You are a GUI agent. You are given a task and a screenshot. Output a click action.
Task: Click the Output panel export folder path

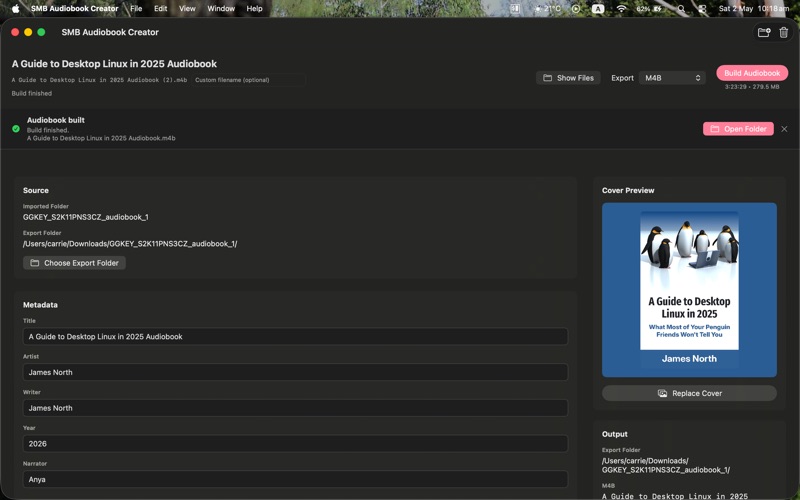[x=666, y=465]
